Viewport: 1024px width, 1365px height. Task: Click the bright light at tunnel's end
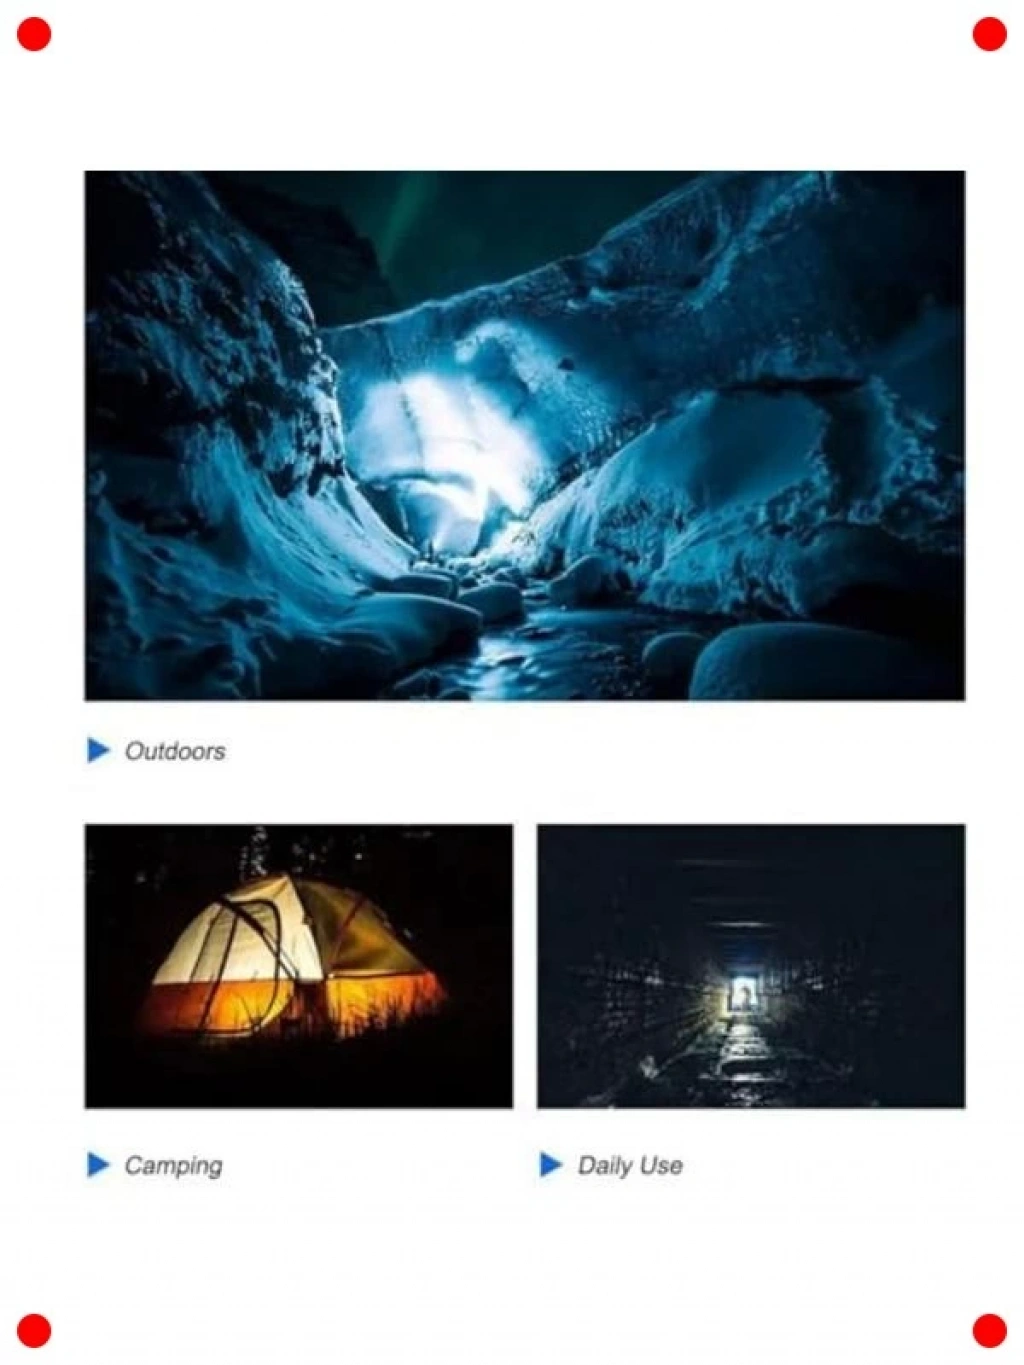tap(743, 995)
